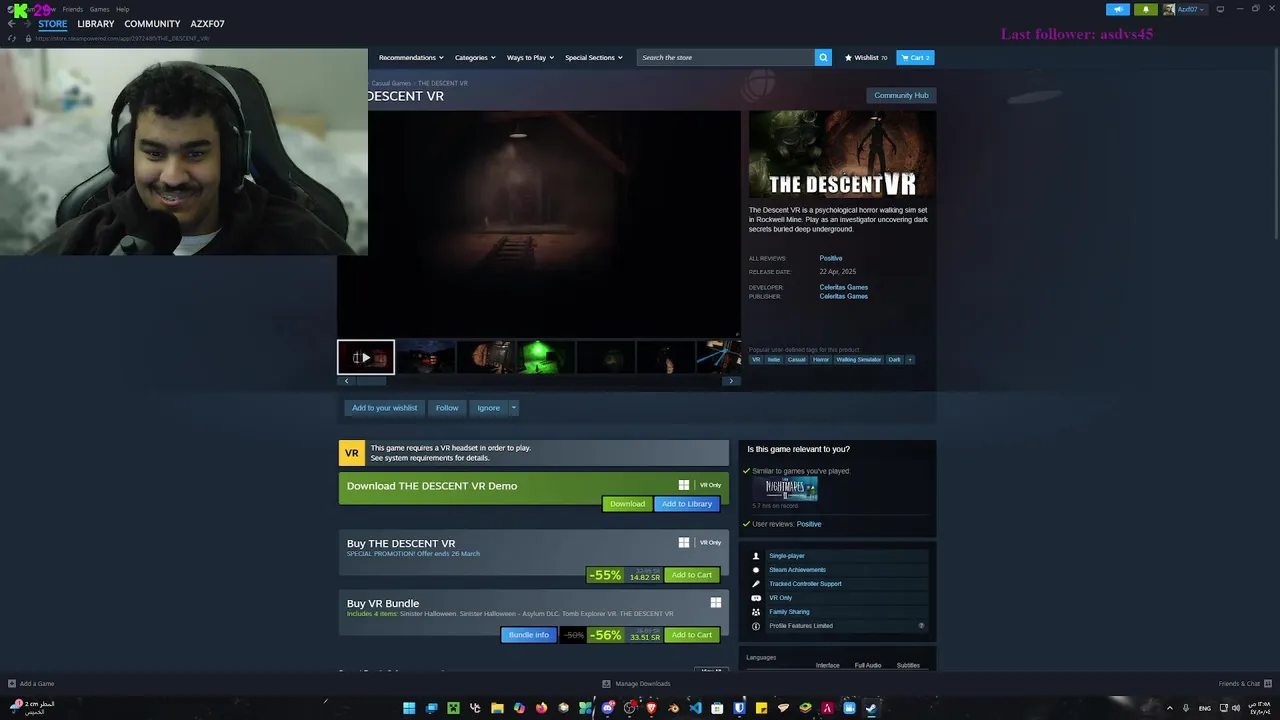This screenshot has width=1280, height=720.
Task: Open File Explorer from the taskbar
Action: [x=497, y=708]
